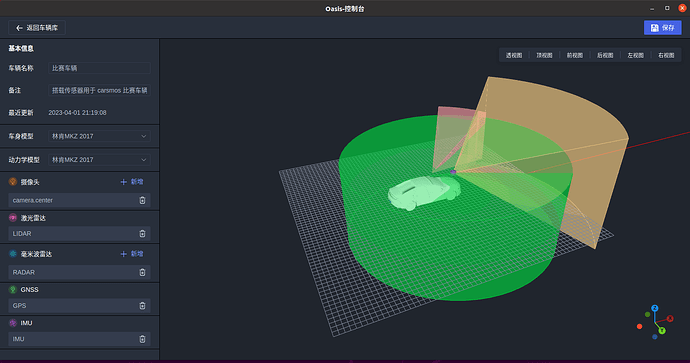Click the blue Z axis gizmo handle
The height and width of the screenshot is (363, 690).
[655, 308]
